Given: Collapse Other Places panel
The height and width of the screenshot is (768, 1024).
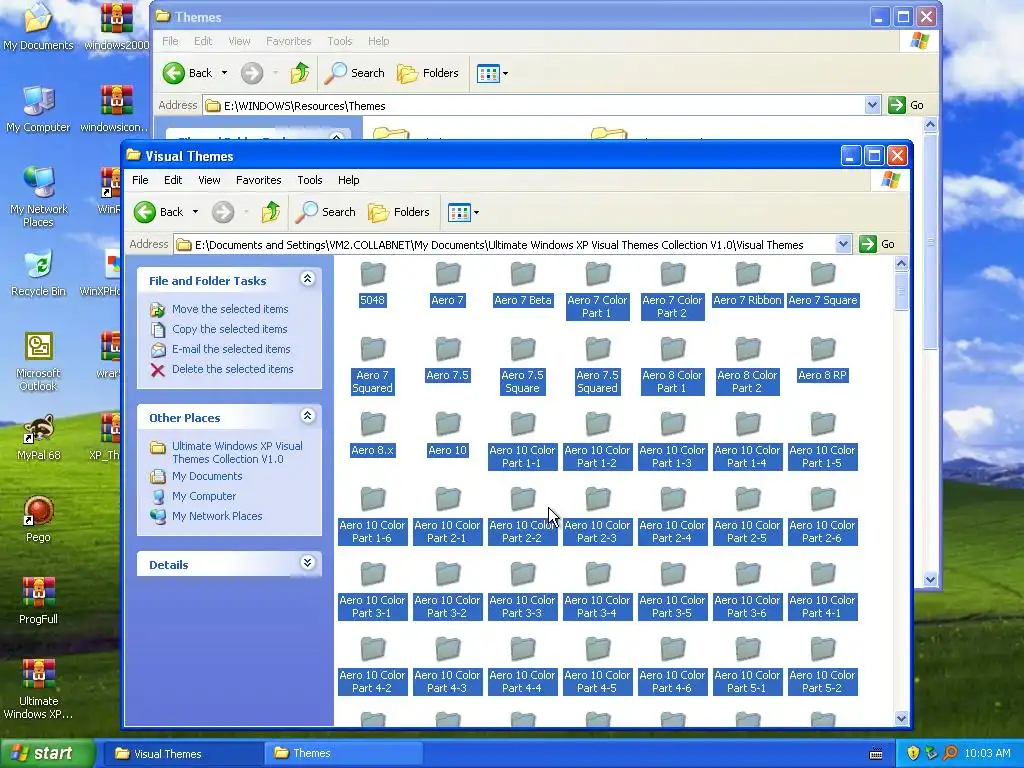Looking at the screenshot, I should 308,416.
